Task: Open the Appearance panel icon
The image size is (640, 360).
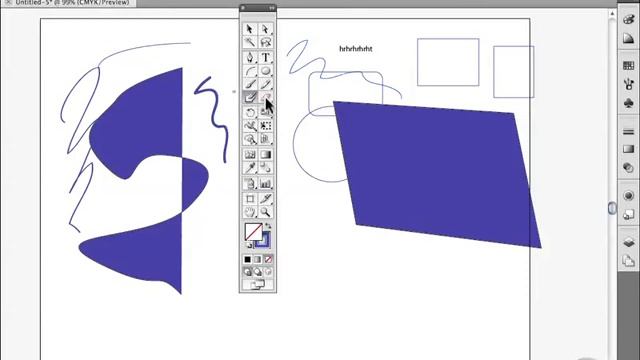Action: 629,196
